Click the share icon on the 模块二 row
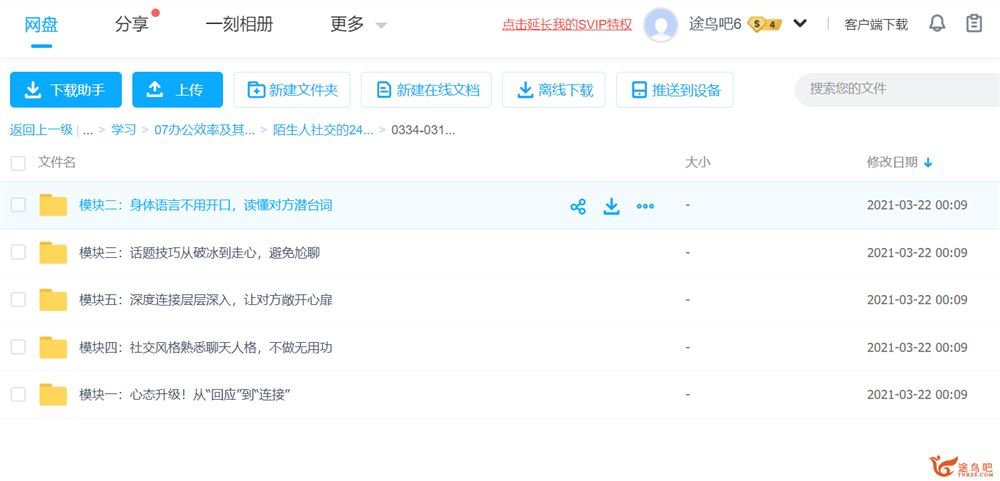 [x=578, y=206]
